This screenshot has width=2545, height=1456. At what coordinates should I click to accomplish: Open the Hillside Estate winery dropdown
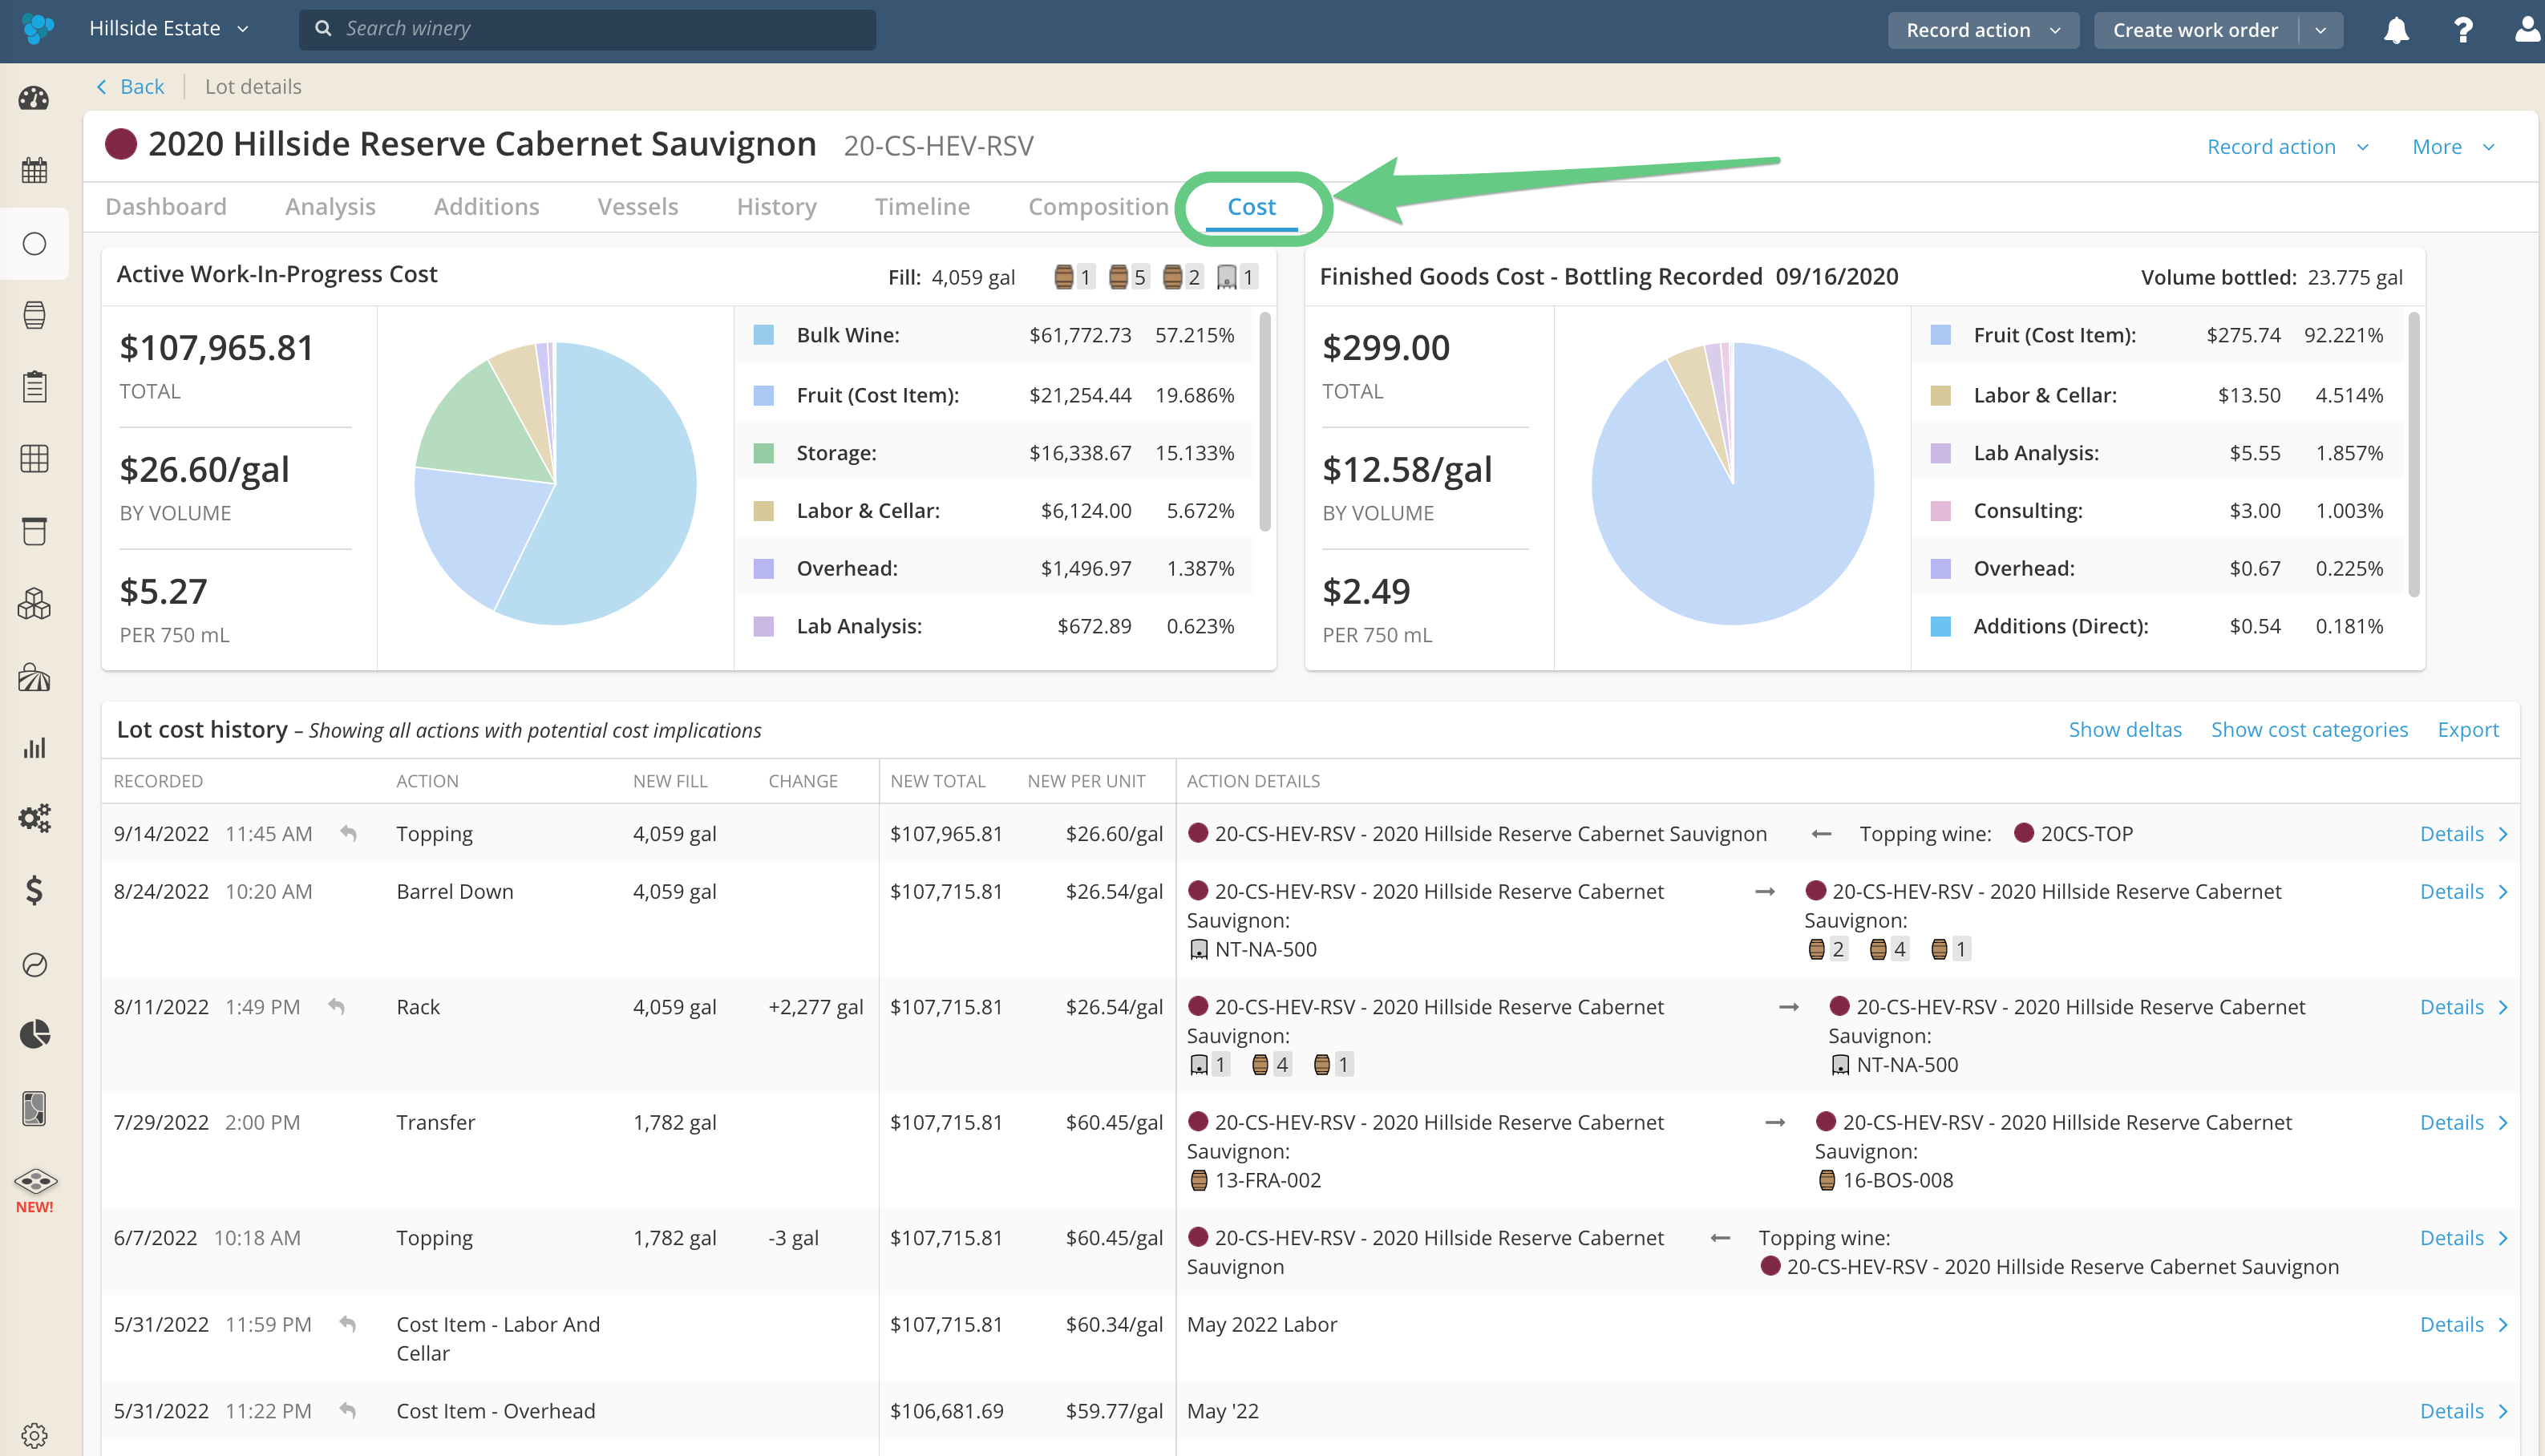click(169, 29)
